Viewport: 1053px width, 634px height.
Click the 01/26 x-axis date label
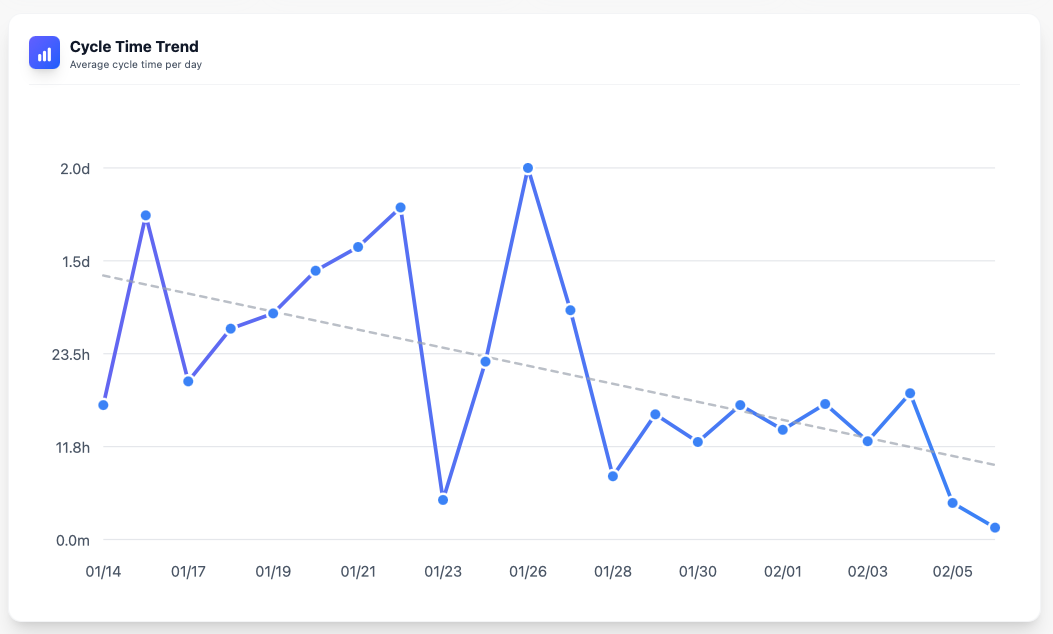click(x=527, y=572)
